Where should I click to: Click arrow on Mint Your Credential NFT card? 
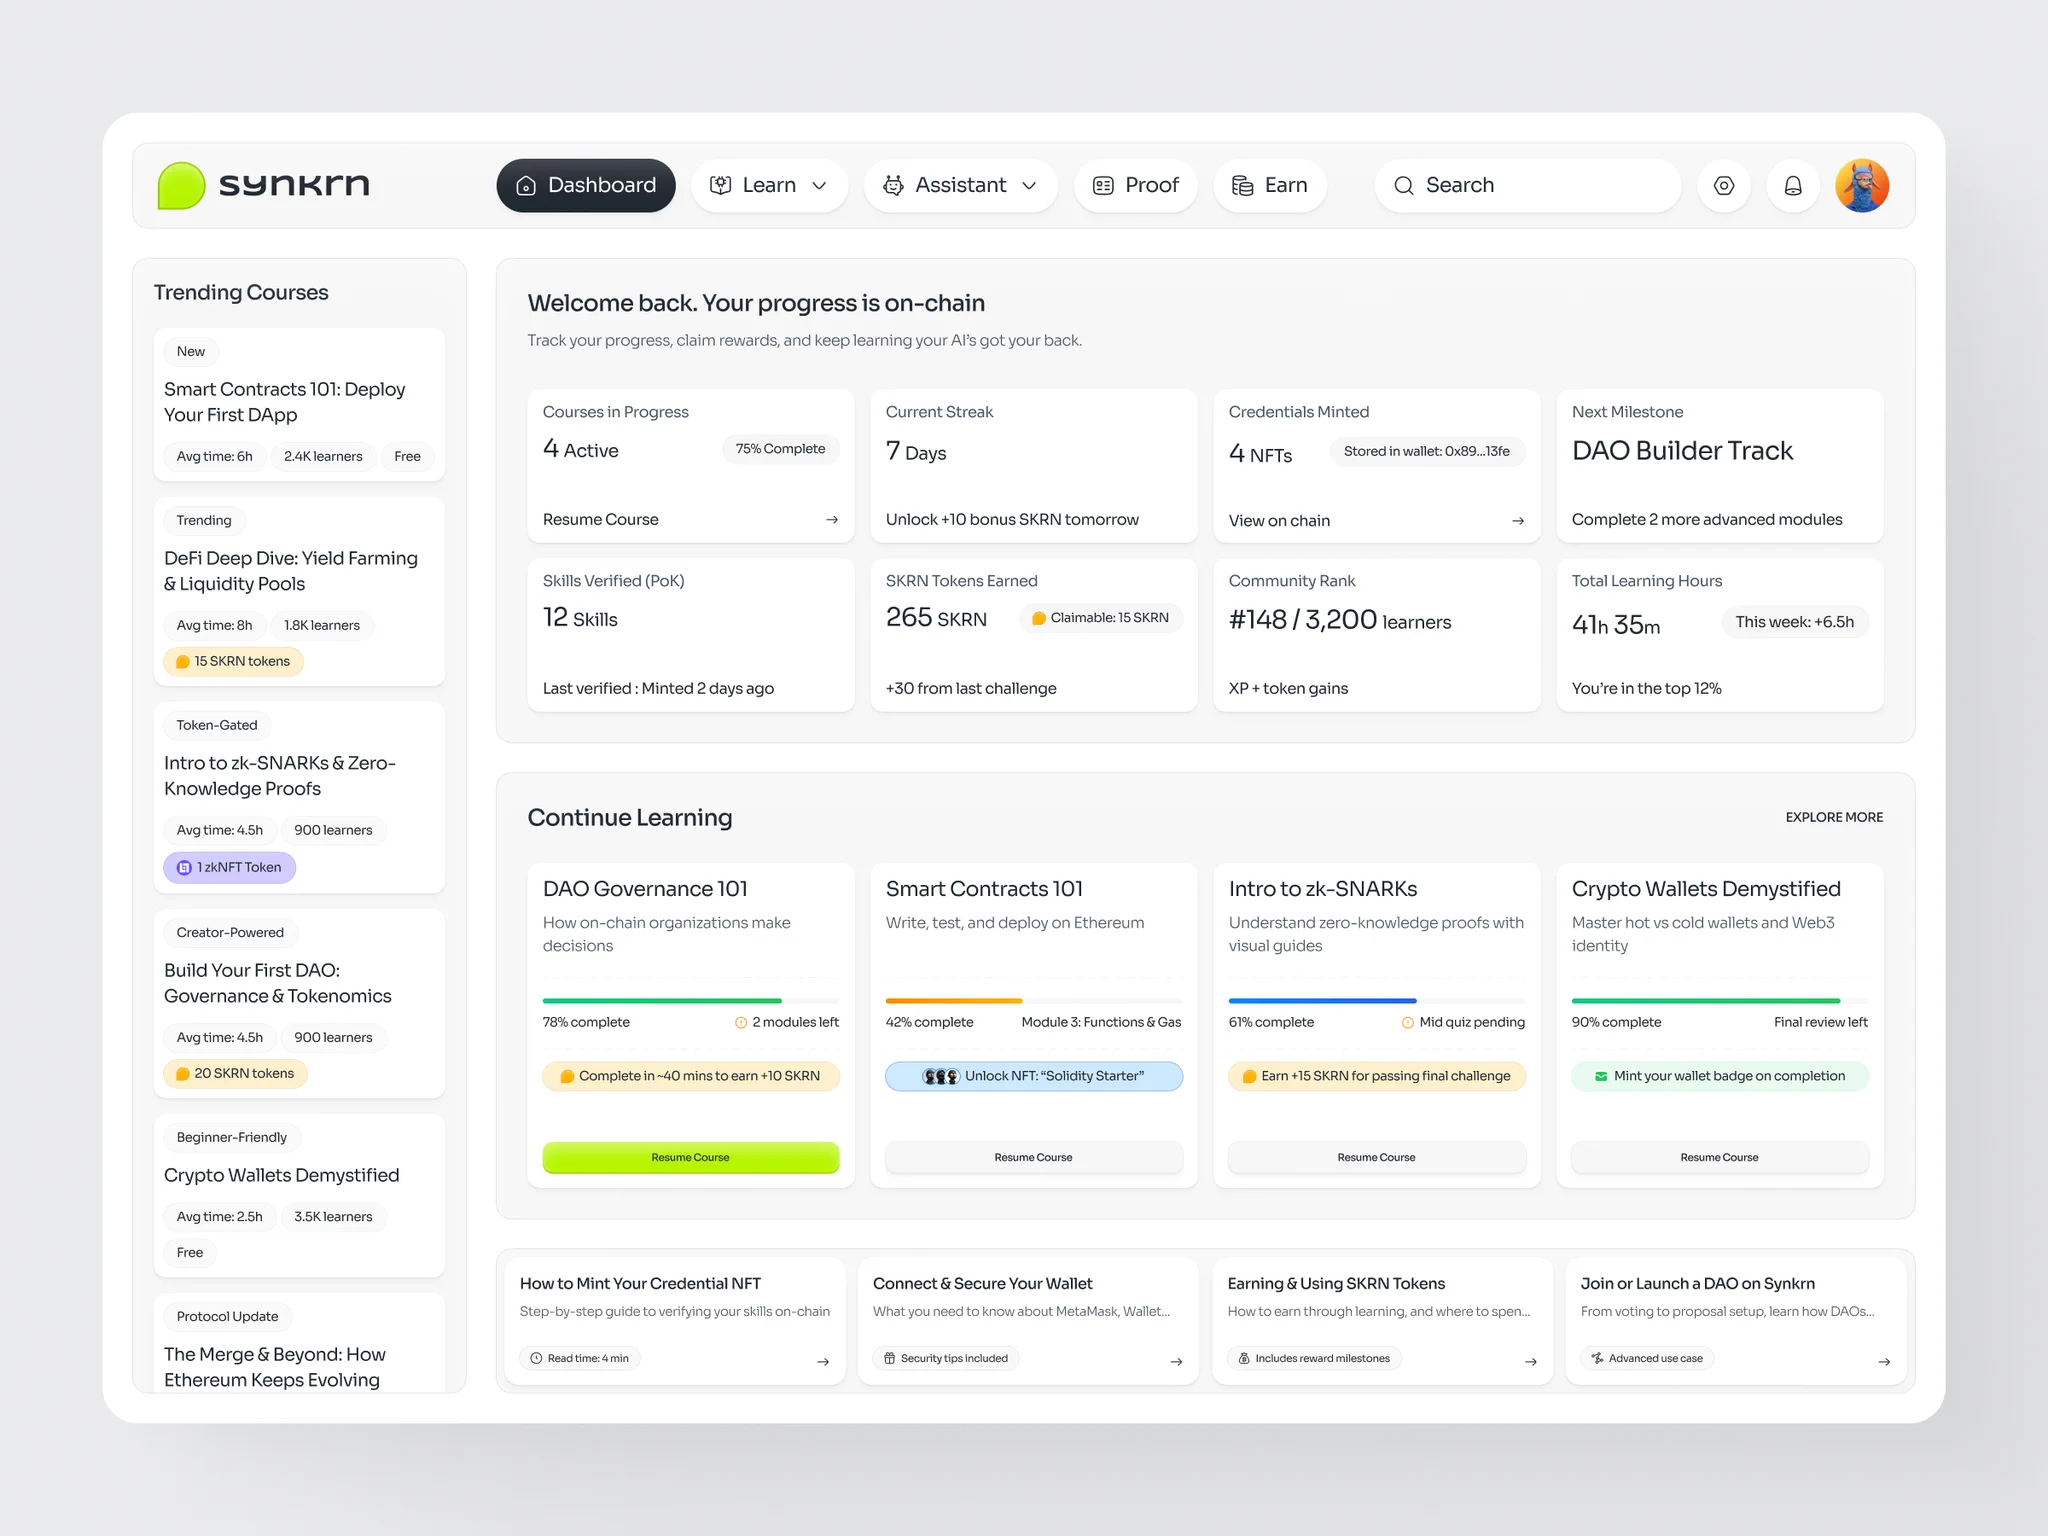[x=823, y=1361]
